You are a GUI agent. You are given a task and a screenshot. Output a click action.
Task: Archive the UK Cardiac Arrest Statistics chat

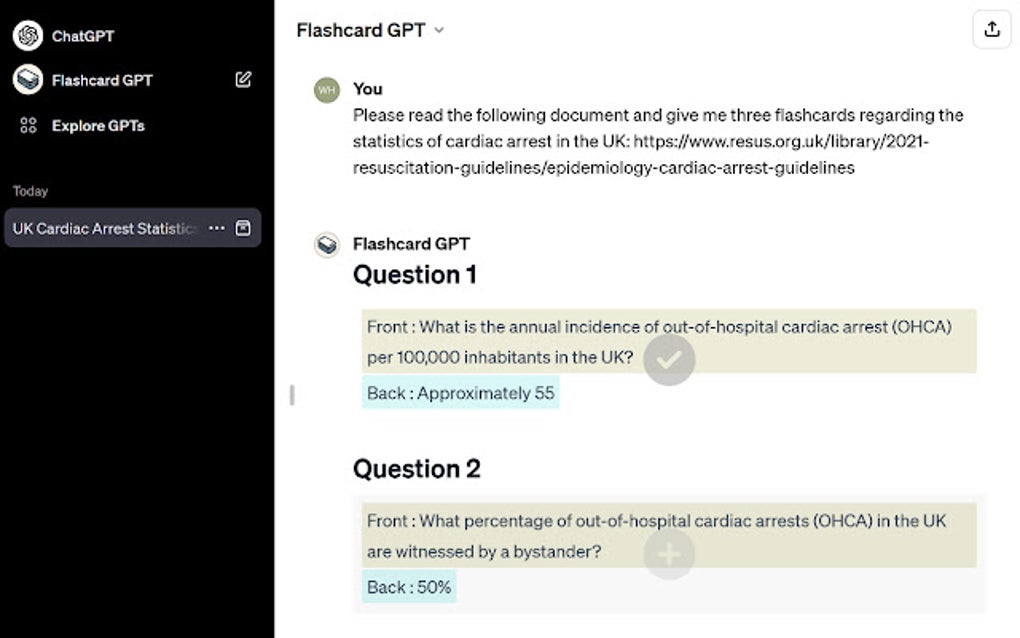tap(243, 228)
